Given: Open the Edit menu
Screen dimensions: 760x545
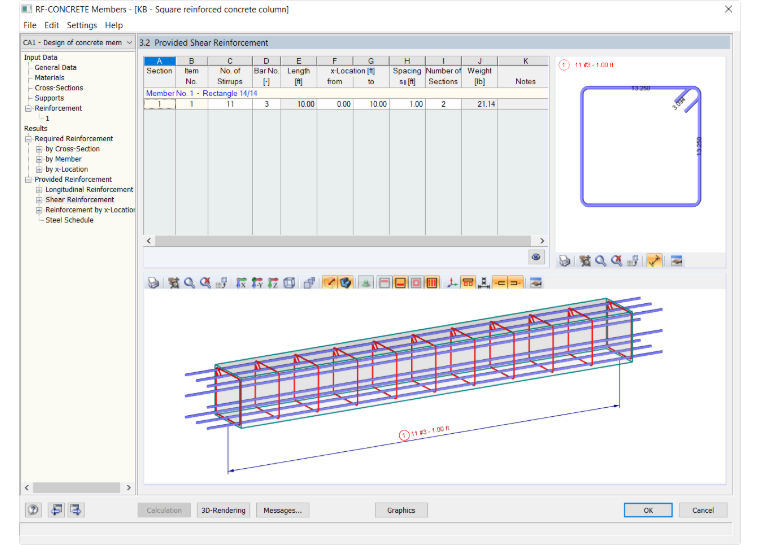Looking at the screenshot, I should pyautogui.click(x=51, y=25).
